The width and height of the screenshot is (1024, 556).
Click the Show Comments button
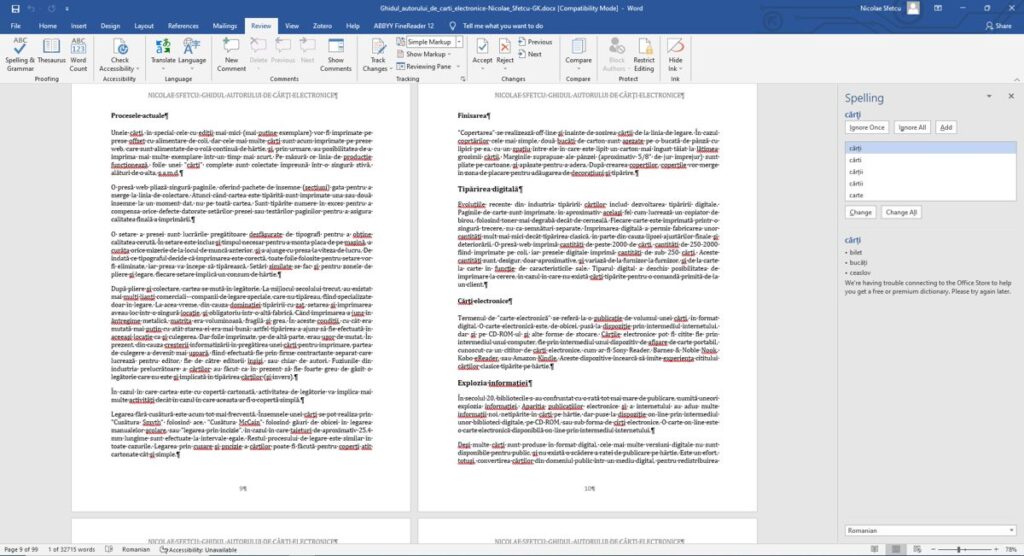click(336, 54)
